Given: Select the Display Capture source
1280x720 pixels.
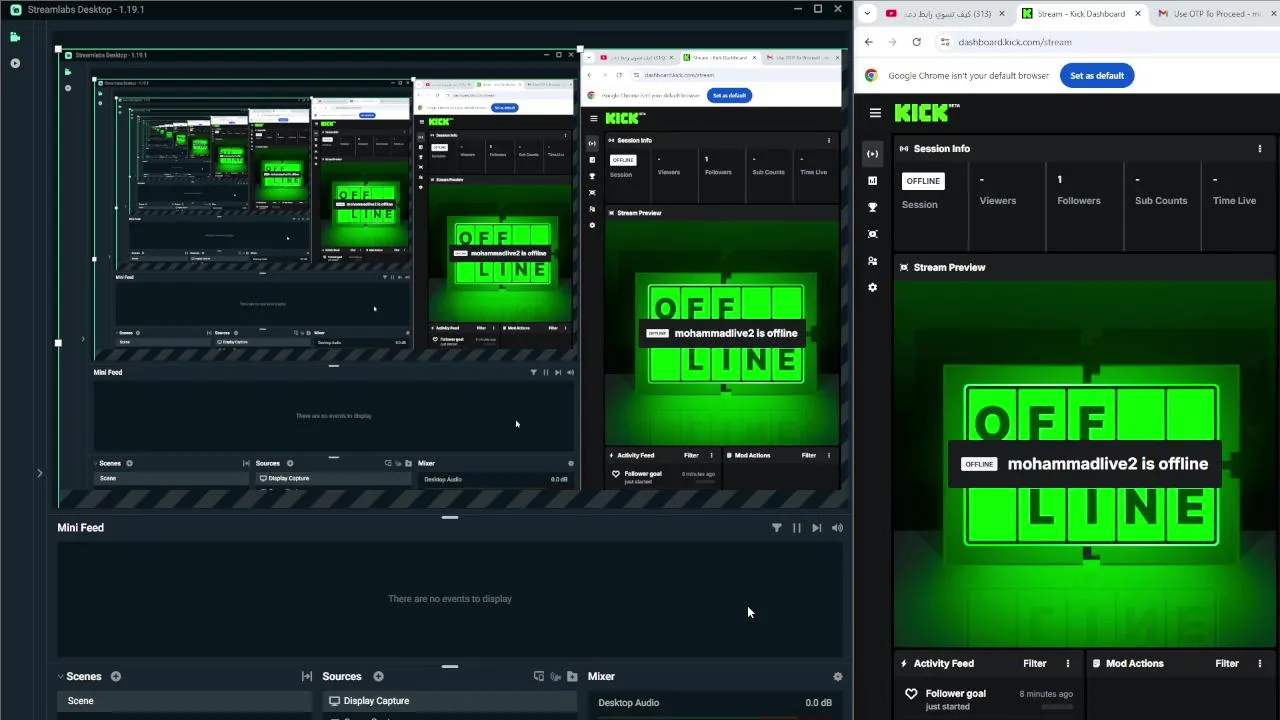Looking at the screenshot, I should [449, 701].
